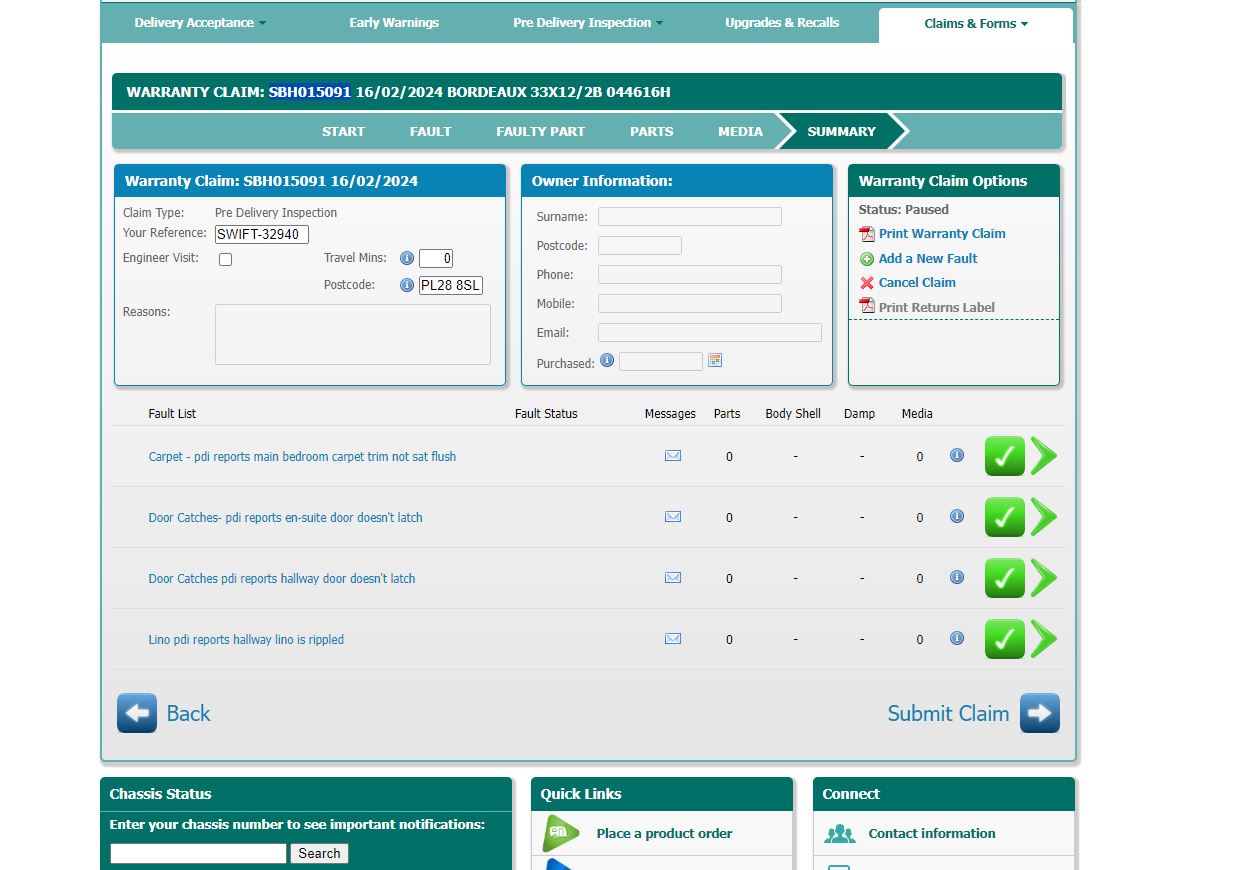Screen dimensions: 1238x870
Task: Click blue Back arrow icon
Action: [137, 713]
